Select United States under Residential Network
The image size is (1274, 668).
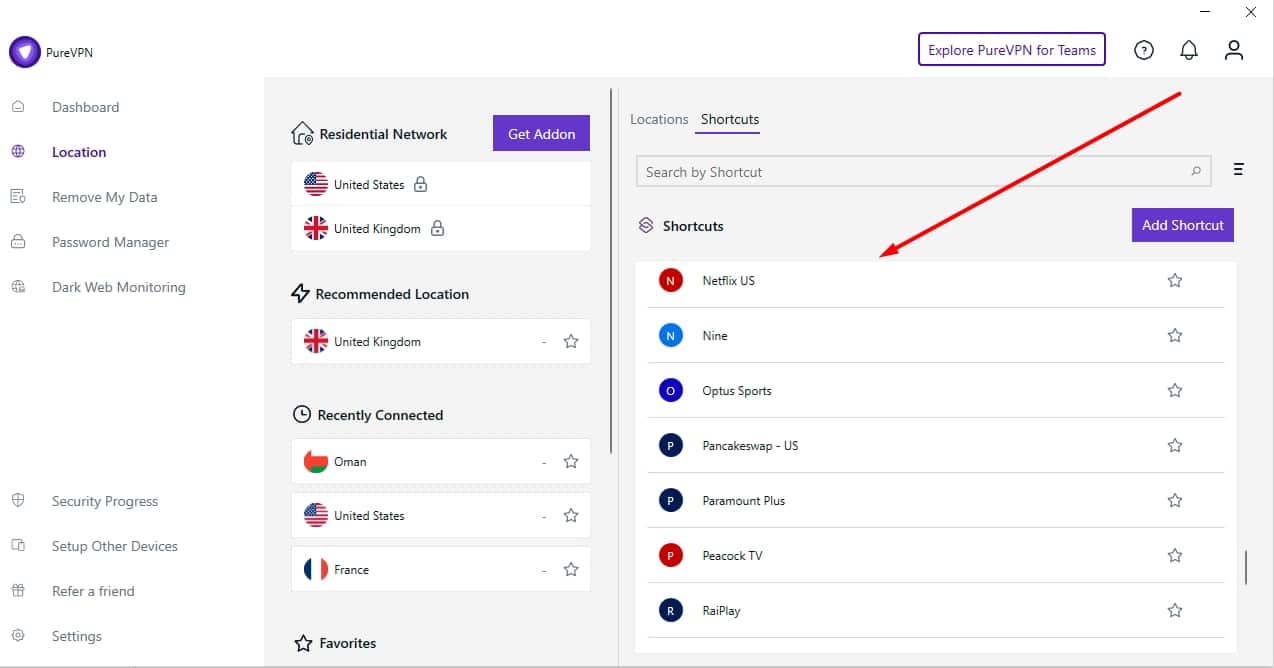(x=369, y=185)
